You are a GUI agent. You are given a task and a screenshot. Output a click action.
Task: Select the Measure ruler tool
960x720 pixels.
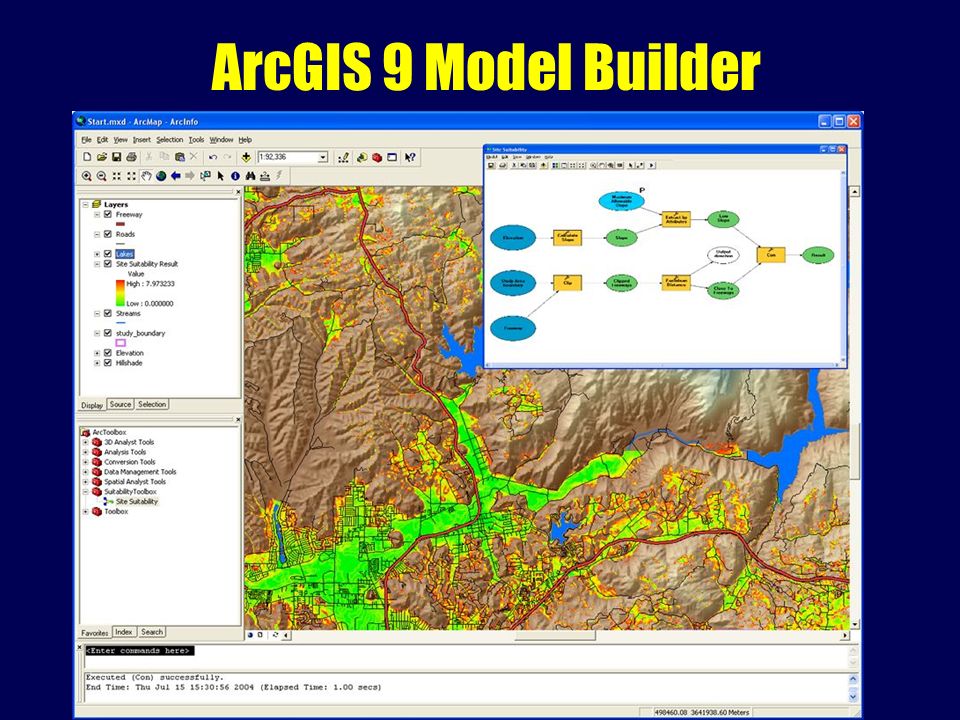[x=264, y=176]
